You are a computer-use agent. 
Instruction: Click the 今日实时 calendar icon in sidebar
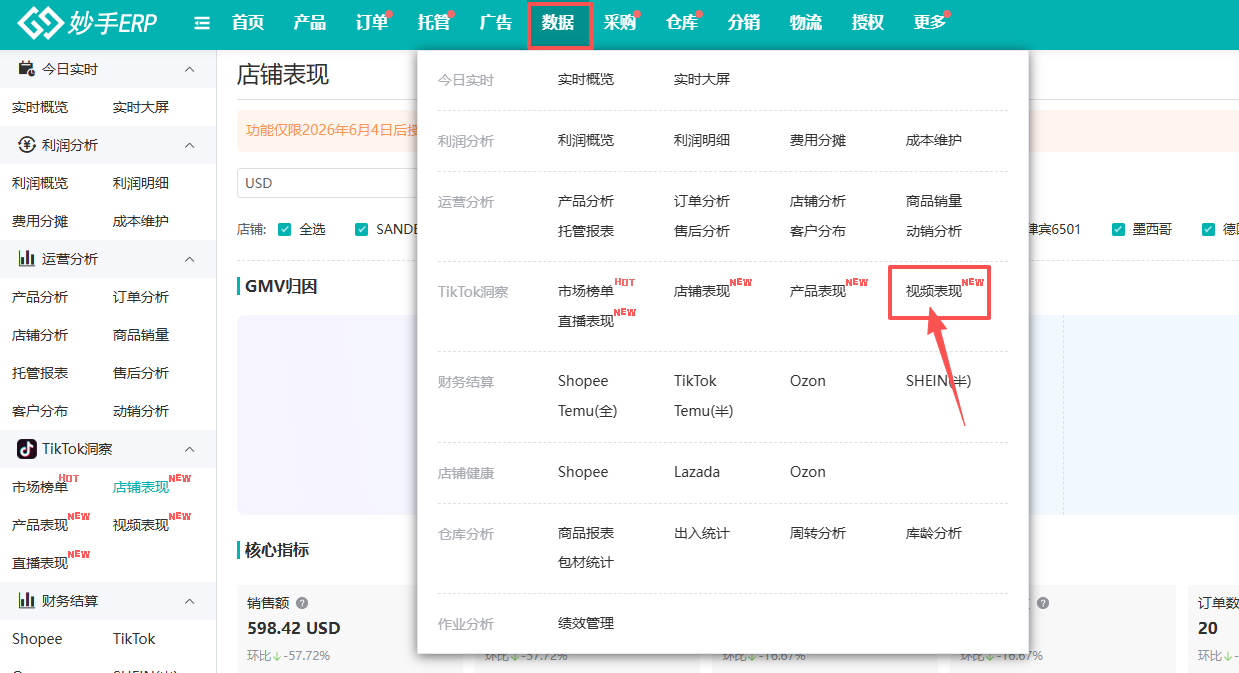tap(27, 69)
